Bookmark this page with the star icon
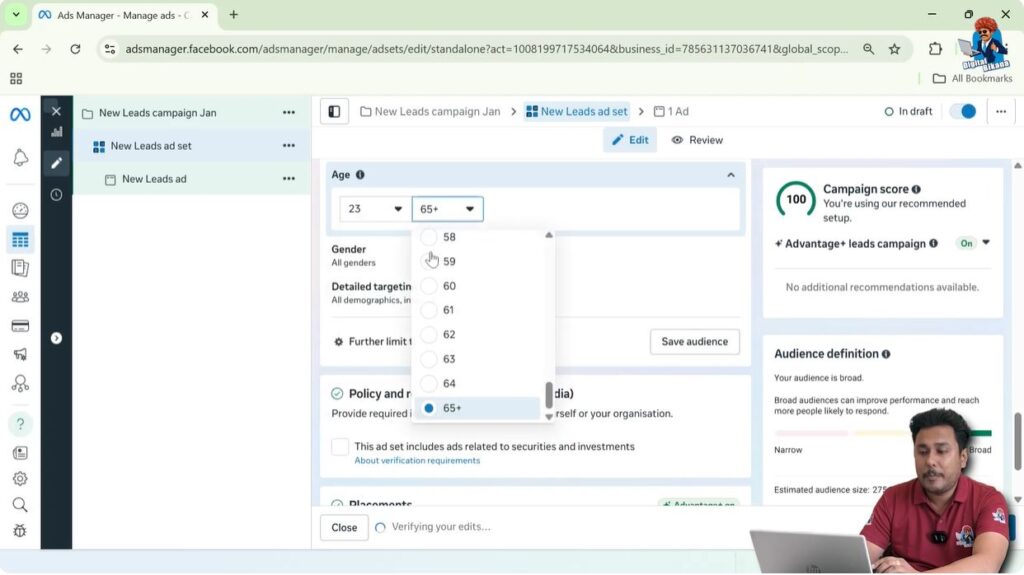 point(895,49)
